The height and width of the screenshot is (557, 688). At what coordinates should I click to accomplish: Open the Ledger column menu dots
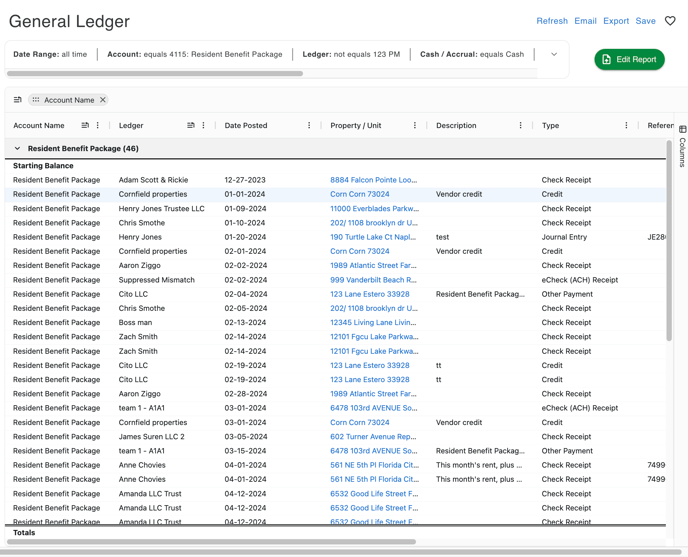pyautogui.click(x=204, y=126)
